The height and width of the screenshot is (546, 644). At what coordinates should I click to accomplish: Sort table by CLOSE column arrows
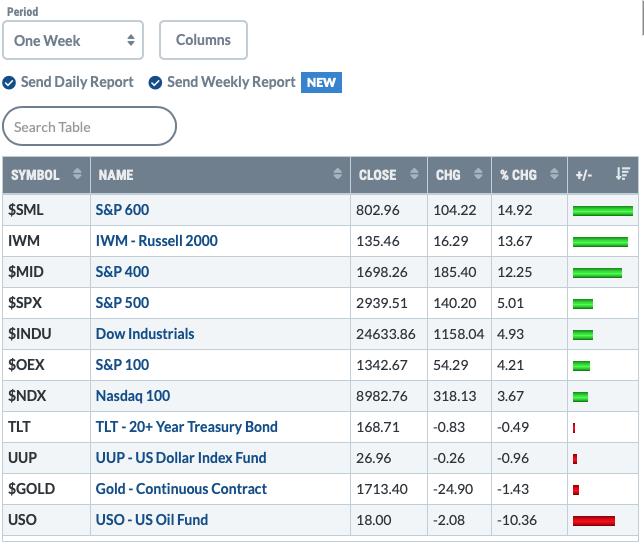coord(414,174)
